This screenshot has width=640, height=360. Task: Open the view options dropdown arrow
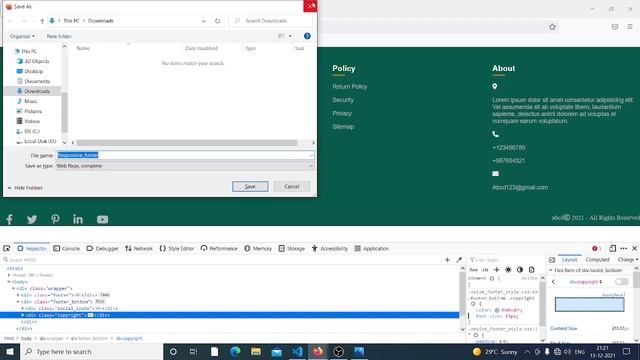pyautogui.click(x=290, y=36)
